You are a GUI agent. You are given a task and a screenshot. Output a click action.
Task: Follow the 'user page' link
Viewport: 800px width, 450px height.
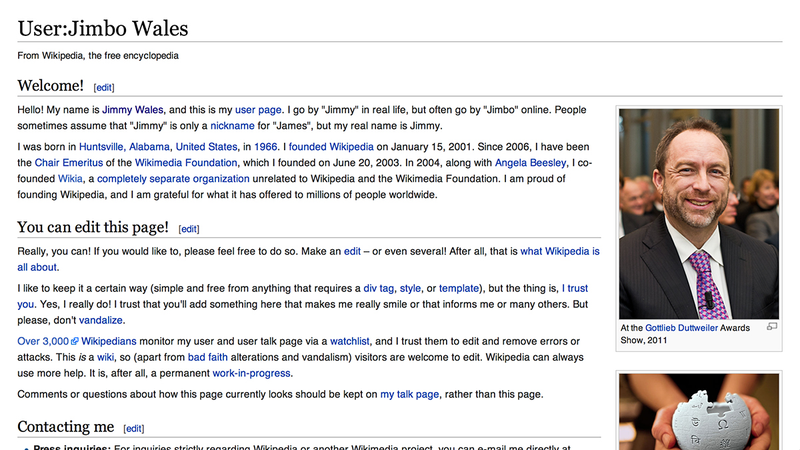click(x=258, y=110)
